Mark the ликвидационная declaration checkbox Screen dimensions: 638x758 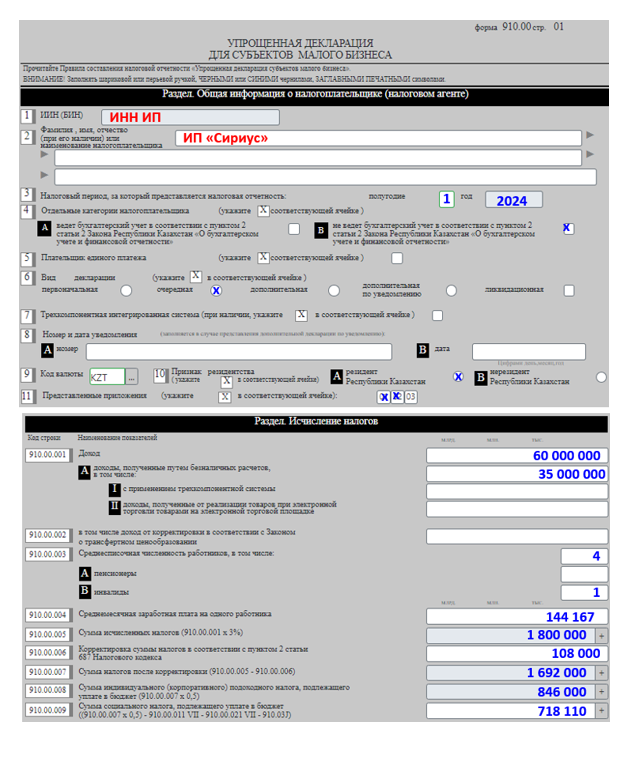click(x=569, y=290)
